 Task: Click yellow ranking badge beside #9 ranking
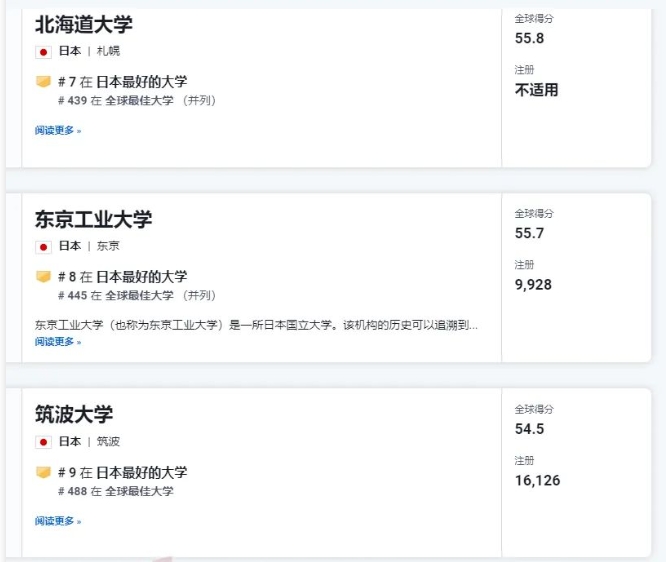43,472
